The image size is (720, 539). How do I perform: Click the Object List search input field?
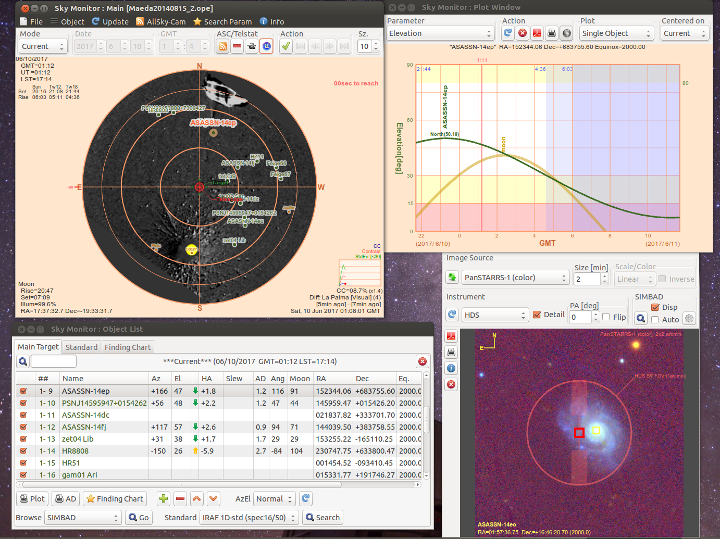click(53, 361)
